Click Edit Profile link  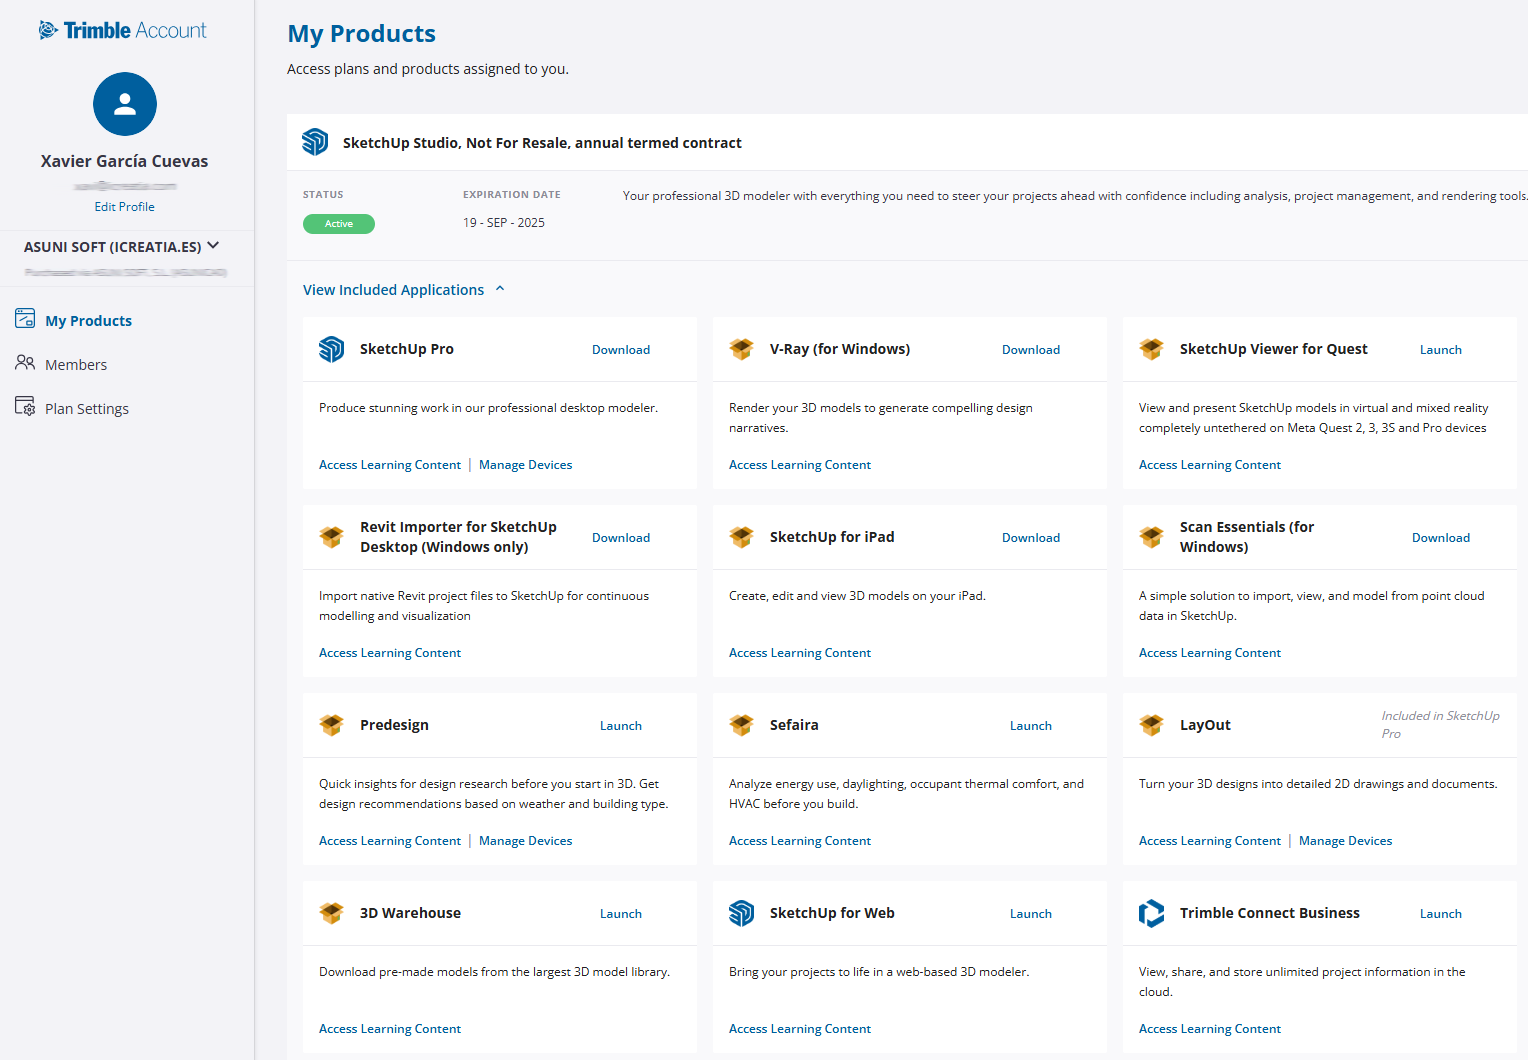coord(124,207)
